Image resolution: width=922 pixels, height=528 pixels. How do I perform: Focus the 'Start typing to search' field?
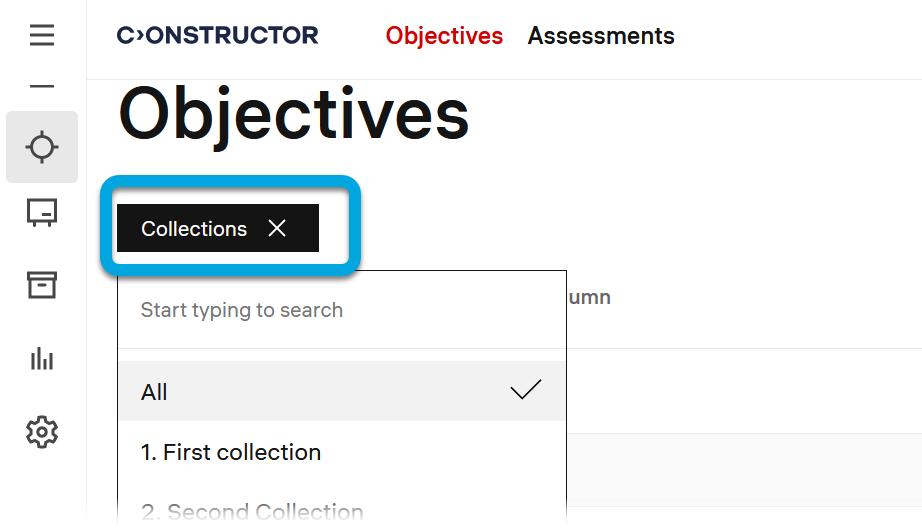point(340,310)
